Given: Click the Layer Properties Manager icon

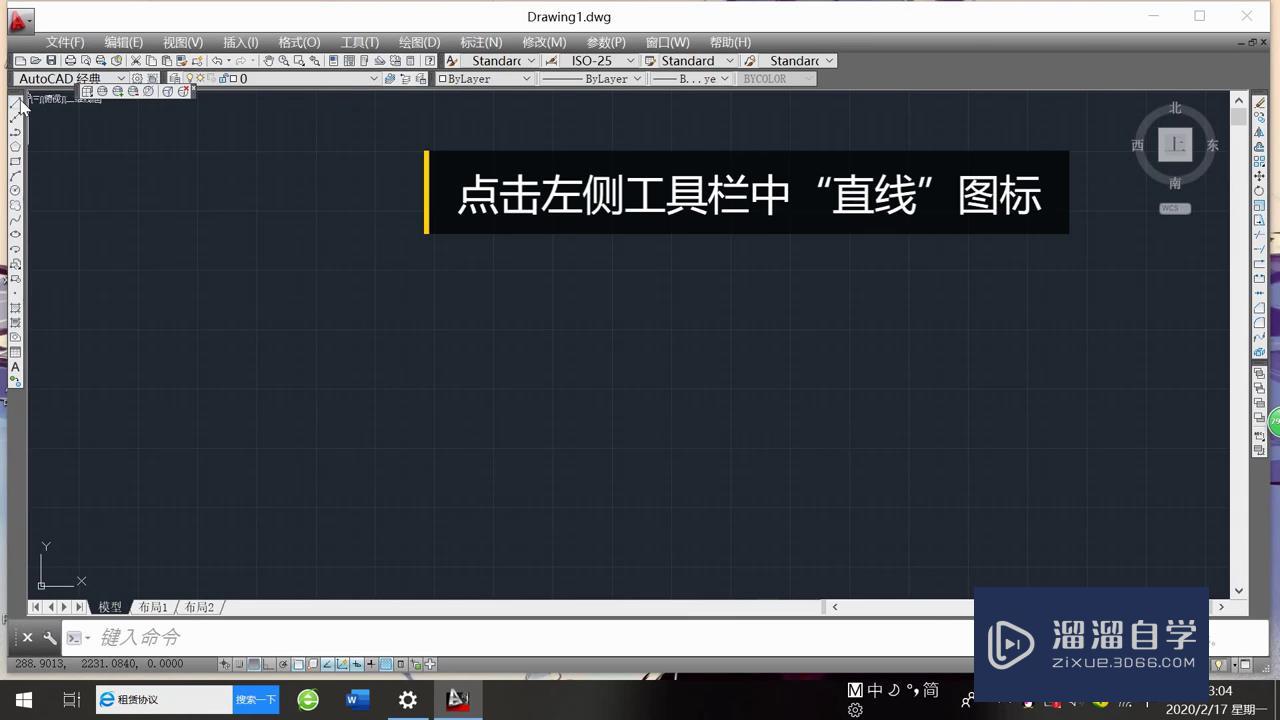Looking at the screenshot, I should point(175,78).
